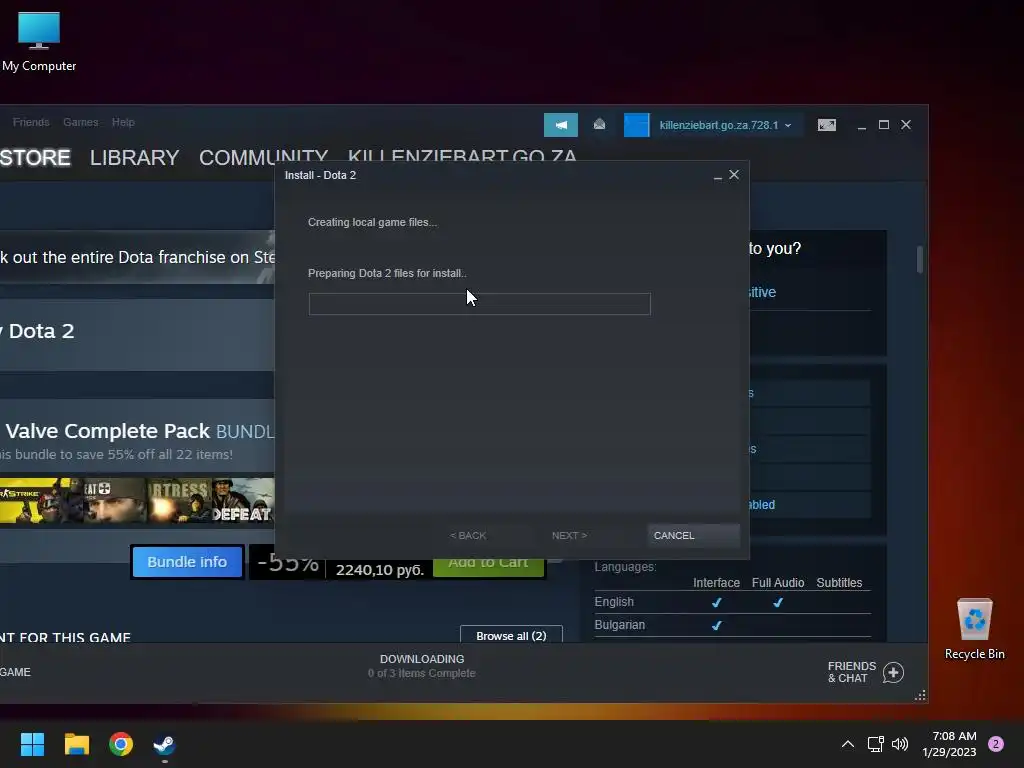1024x768 pixels.
Task: Click the Dota 2 install progress bar
Action: (x=479, y=304)
